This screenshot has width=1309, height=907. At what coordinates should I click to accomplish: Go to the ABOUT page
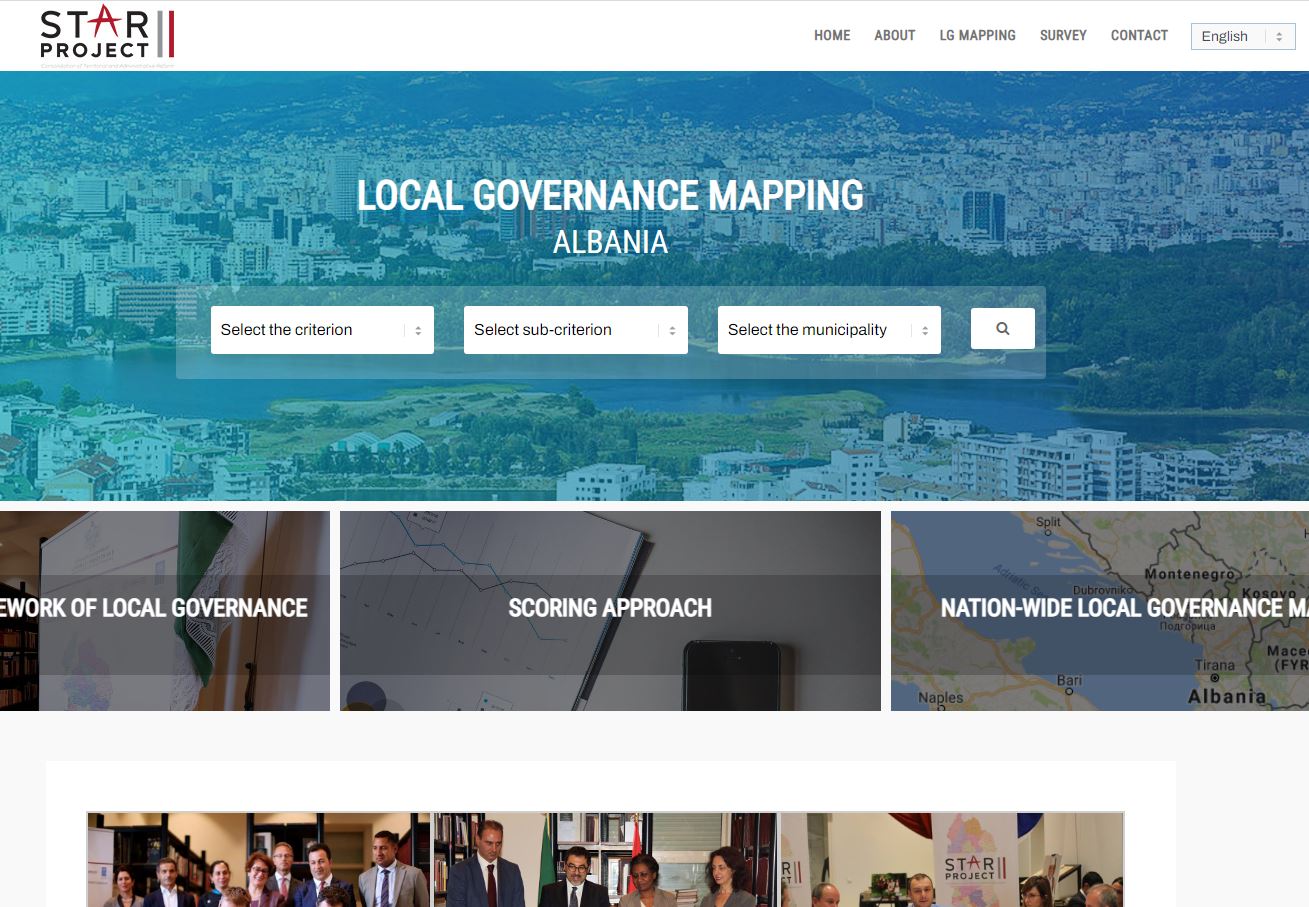click(895, 35)
